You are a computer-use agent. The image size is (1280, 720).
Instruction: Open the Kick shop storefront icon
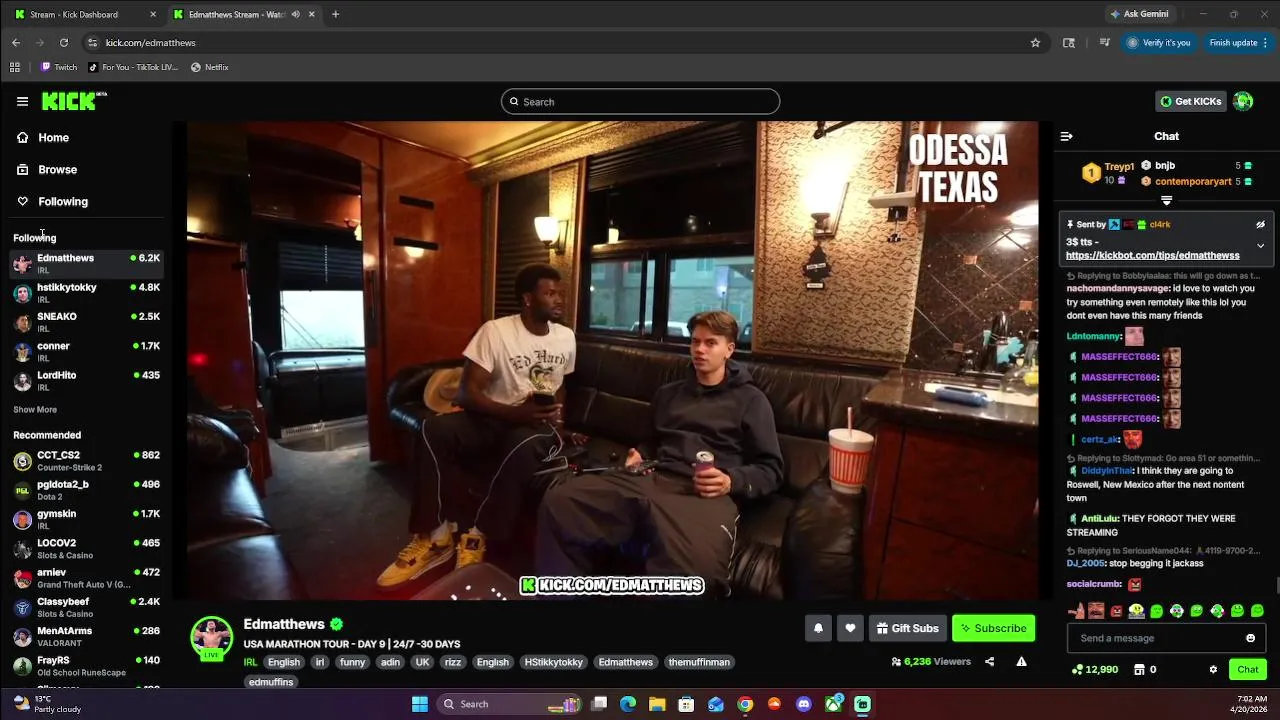pyautogui.click(x=1139, y=669)
